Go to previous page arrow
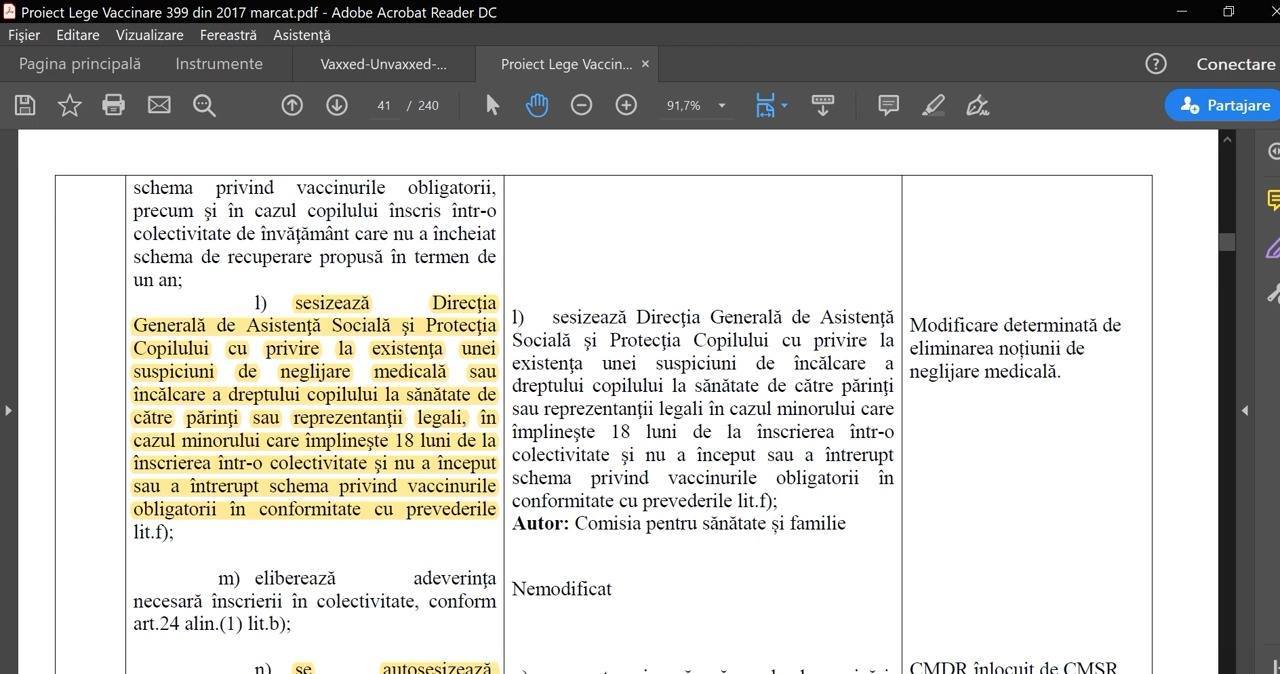Image resolution: width=1280 pixels, height=674 pixels. (x=292, y=105)
